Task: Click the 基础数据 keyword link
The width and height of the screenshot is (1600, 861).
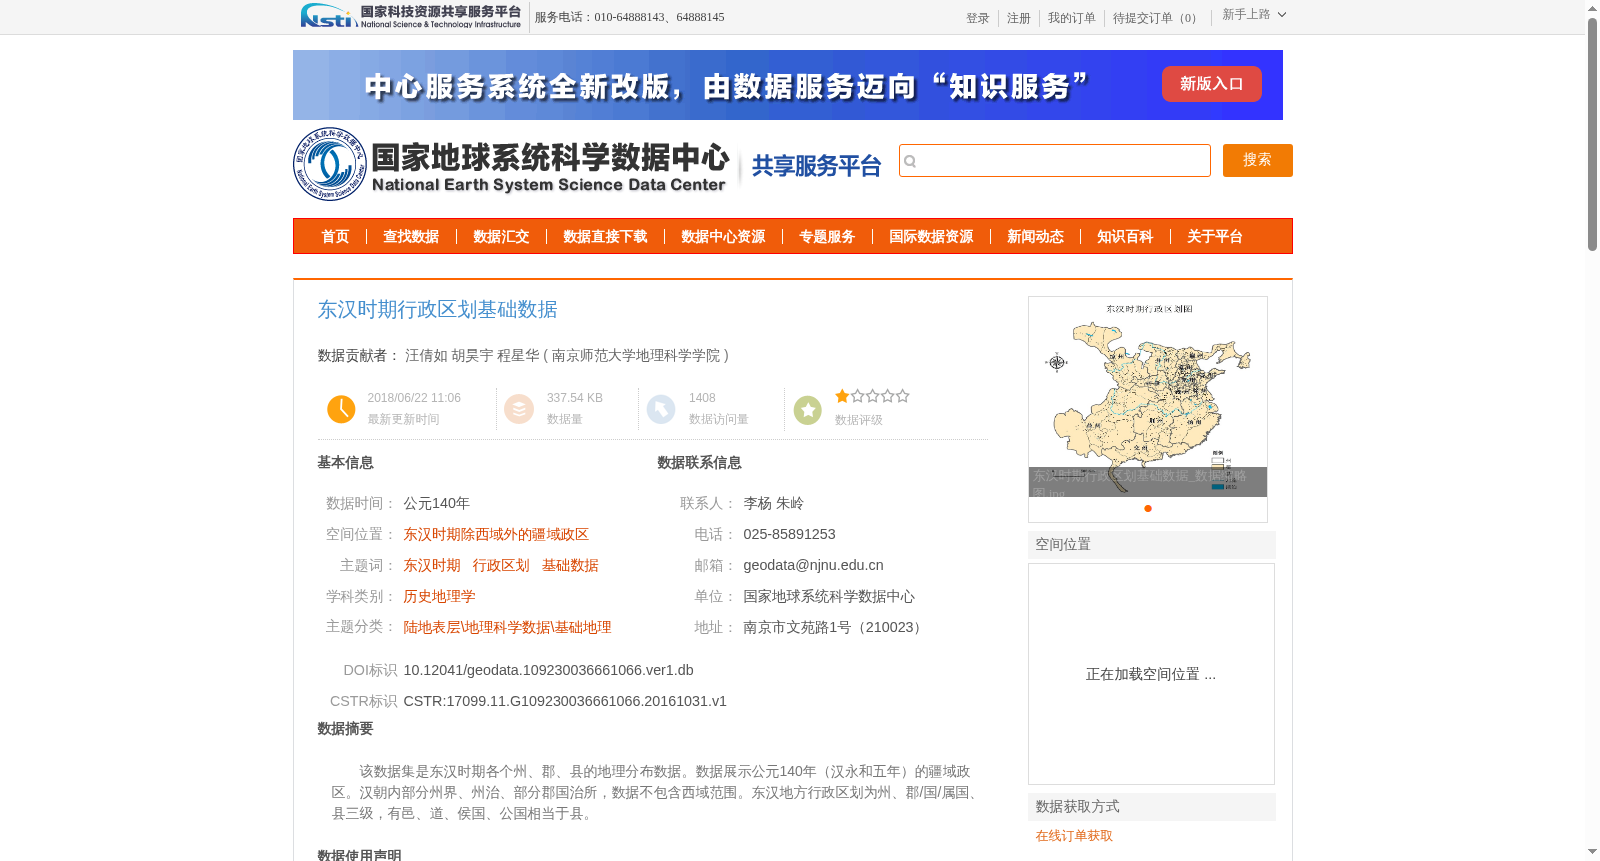Action: 570,566
